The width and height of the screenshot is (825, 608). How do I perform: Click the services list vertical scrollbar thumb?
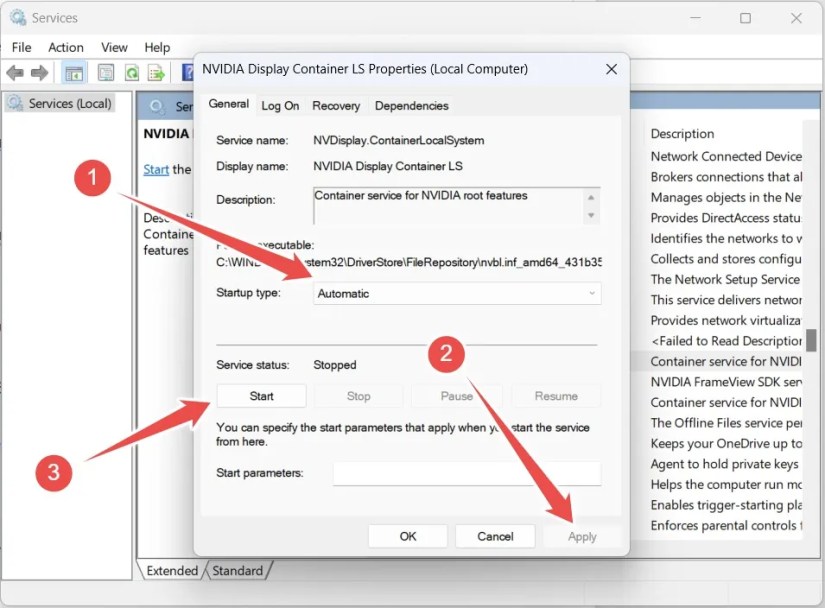[811, 340]
